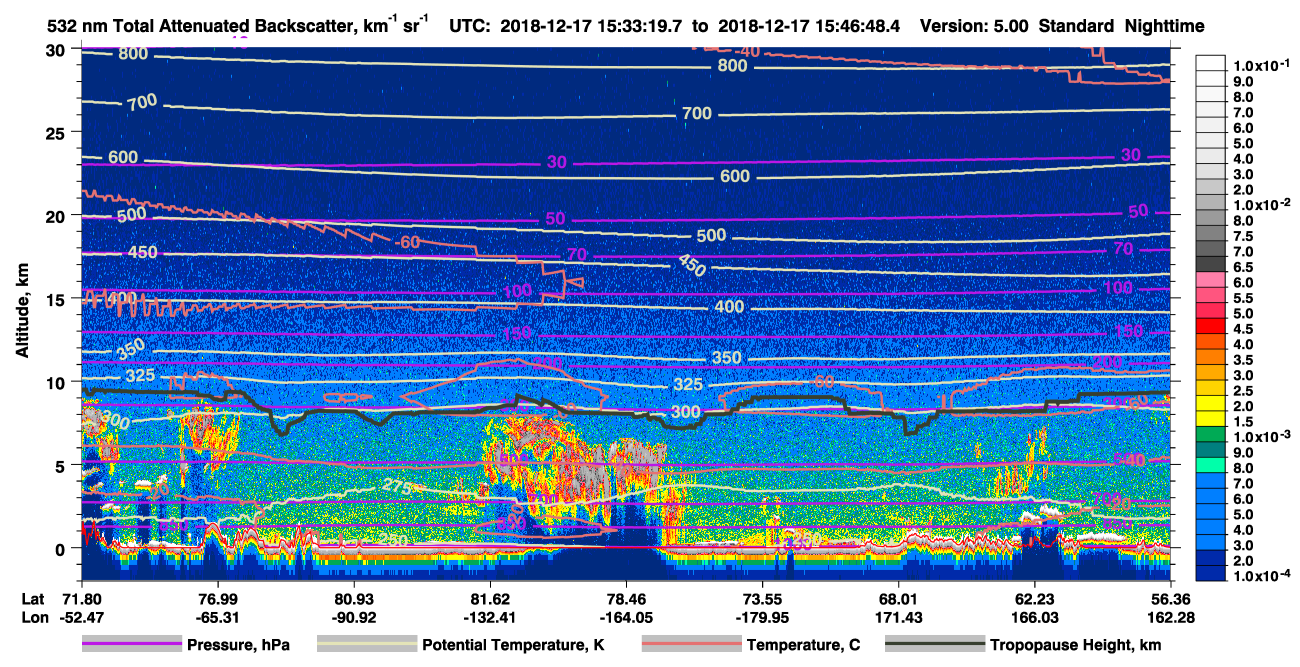Click latitude value 78.46
The height and width of the screenshot is (667, 1300).
(626, 601)
